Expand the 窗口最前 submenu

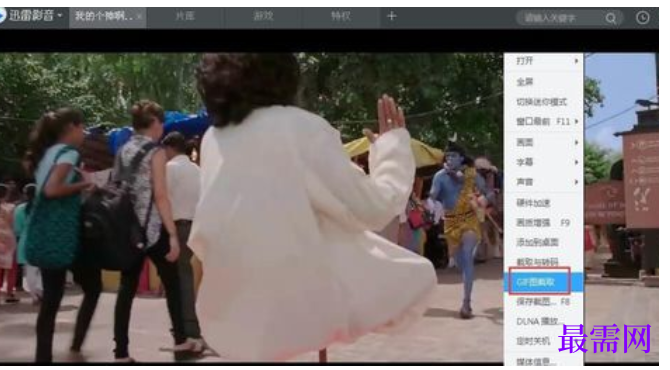[x=544, y=122]
